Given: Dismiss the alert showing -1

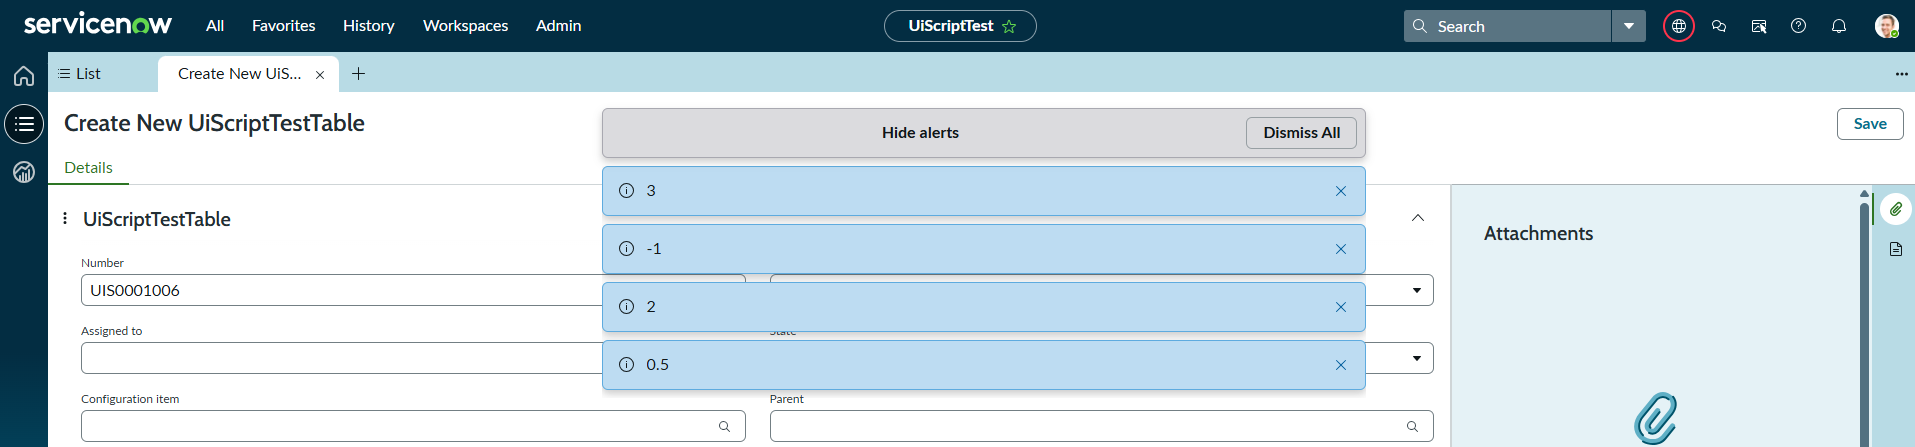Looking at the screenshot, I should (x=1341, y=249).
